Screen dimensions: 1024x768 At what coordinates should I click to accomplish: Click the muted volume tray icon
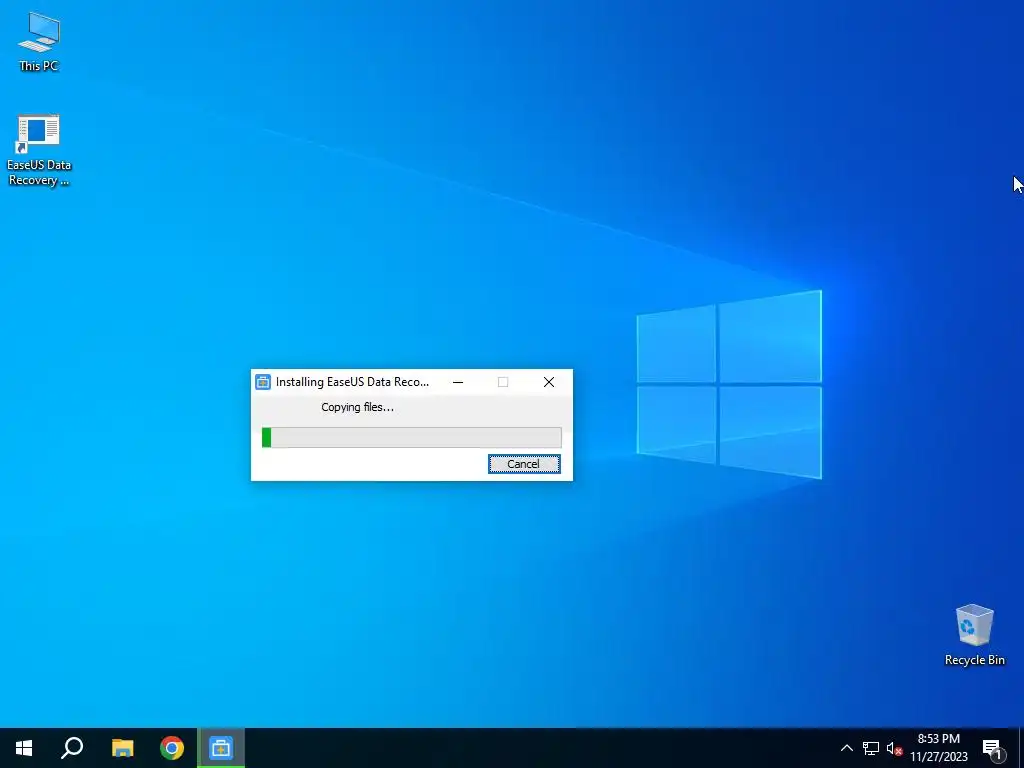[x=894, y=748]
